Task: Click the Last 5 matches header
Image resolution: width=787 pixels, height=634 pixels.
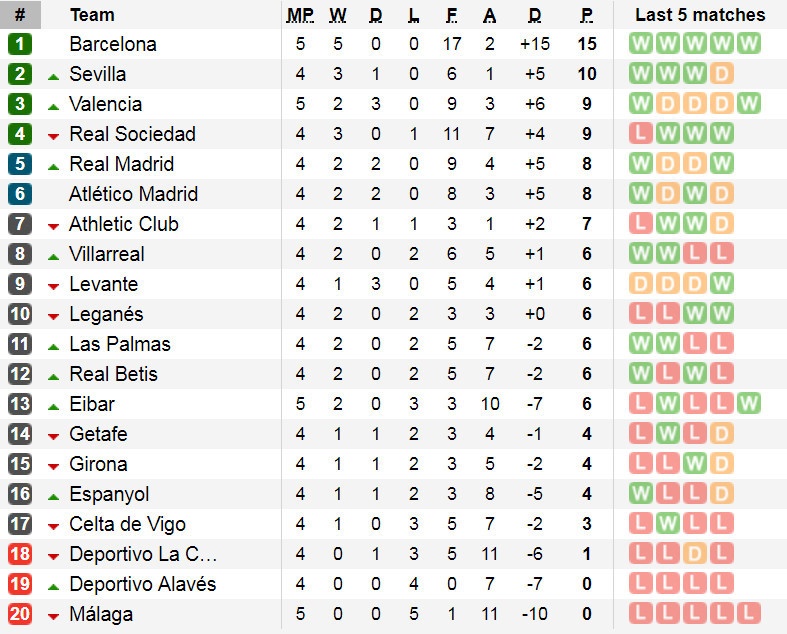Action: point(700,15)
